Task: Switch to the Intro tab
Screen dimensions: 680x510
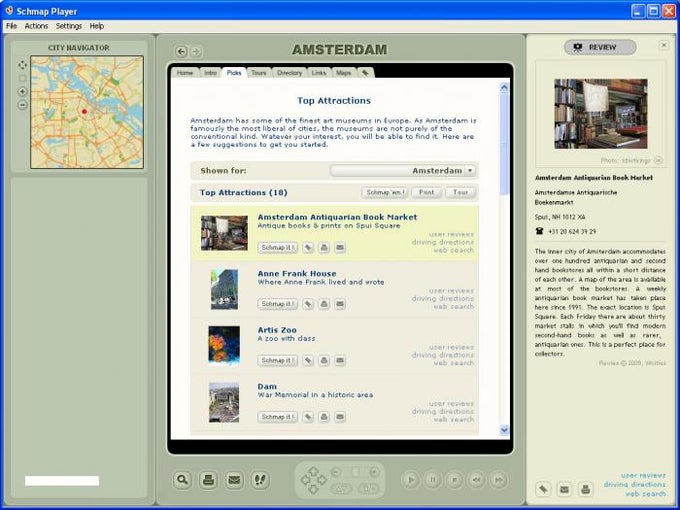Action: click(210, 73)
